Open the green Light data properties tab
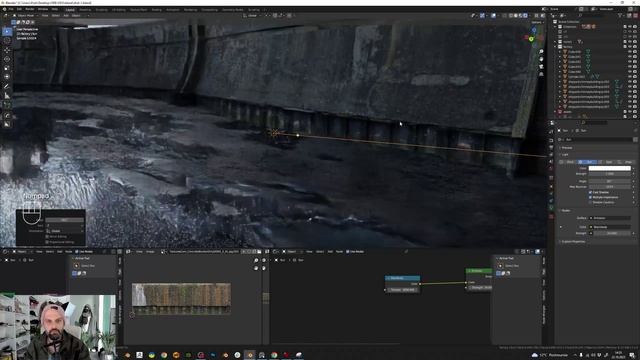640x360 pixels. coord(551,208)
